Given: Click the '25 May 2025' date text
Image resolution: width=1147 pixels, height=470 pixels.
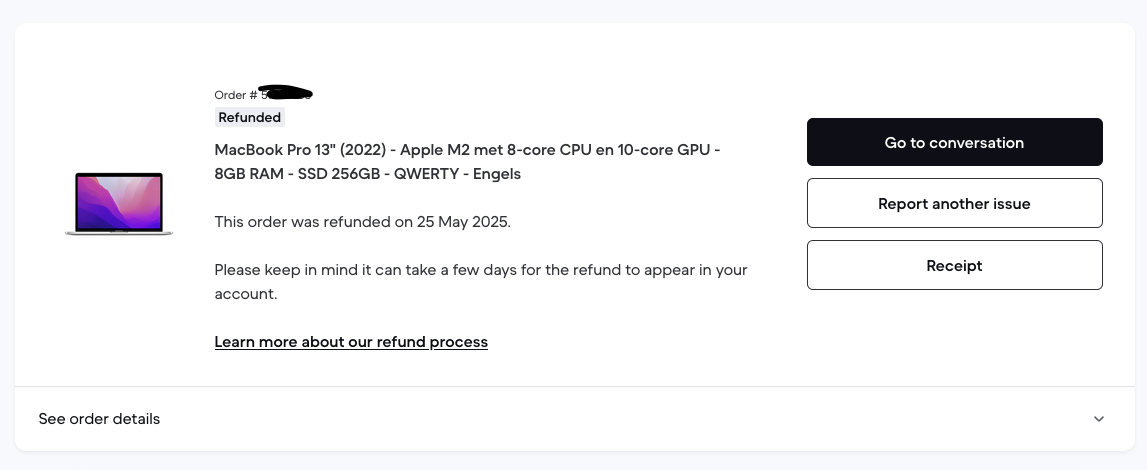Looking at the screenshot, I should pyautogui.click(x=462, y=221).
